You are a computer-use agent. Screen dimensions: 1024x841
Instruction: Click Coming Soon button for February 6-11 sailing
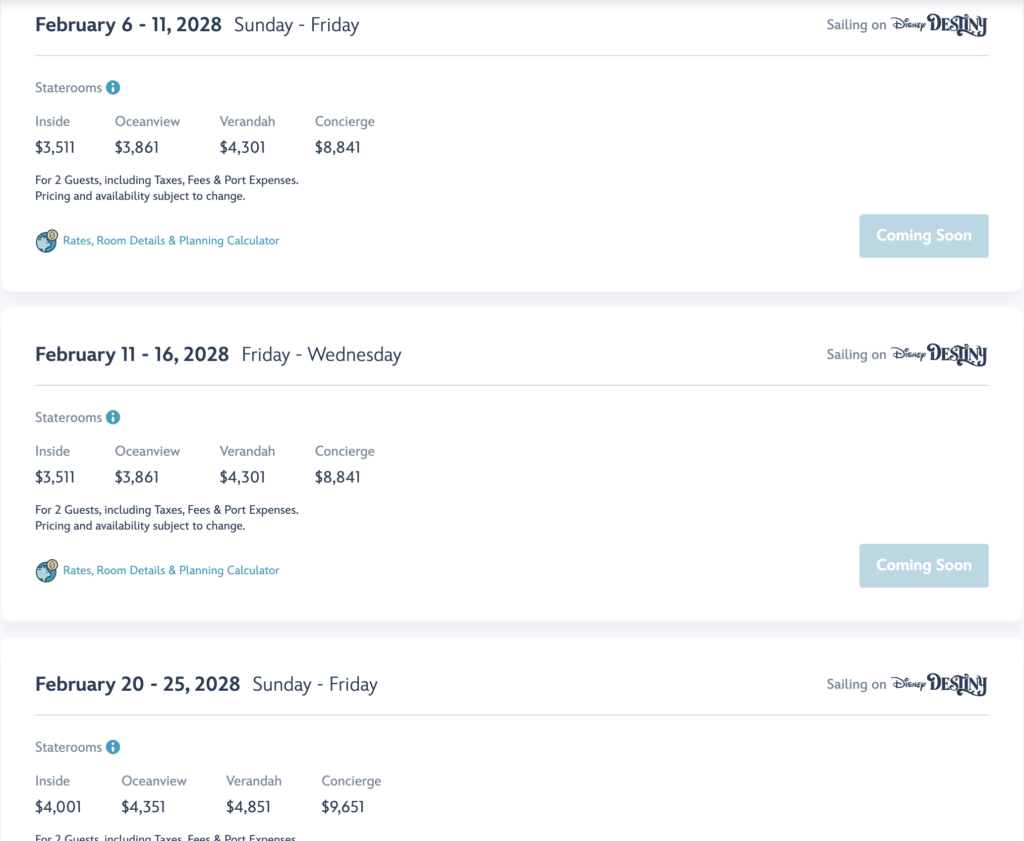click(x=923, y=236)
